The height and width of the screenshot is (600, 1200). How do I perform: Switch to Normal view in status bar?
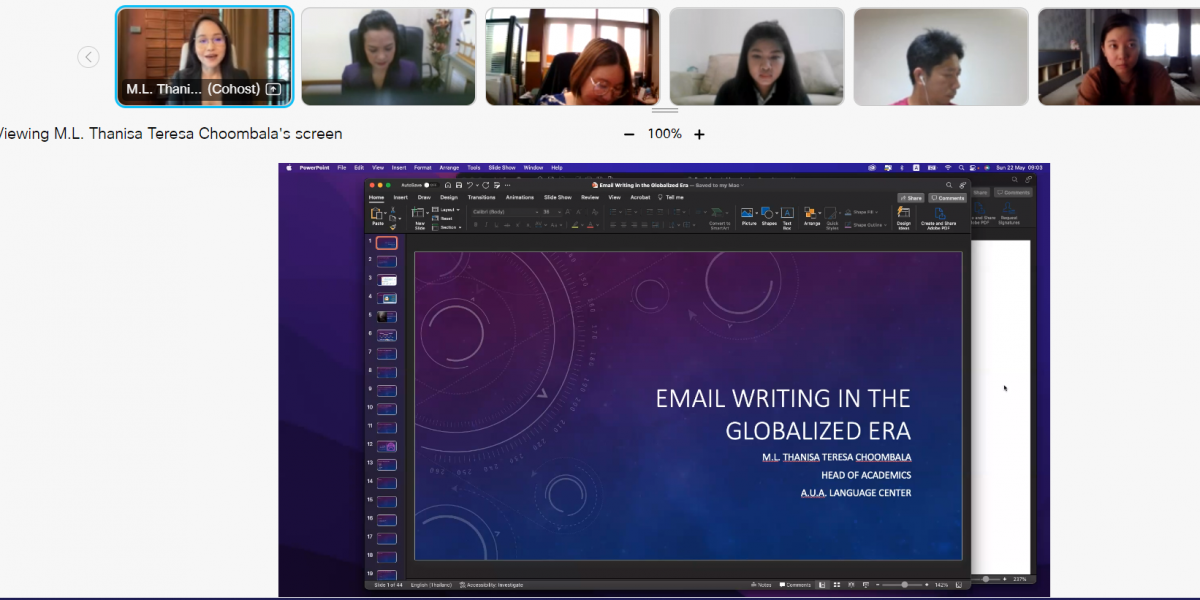(822, 584)
